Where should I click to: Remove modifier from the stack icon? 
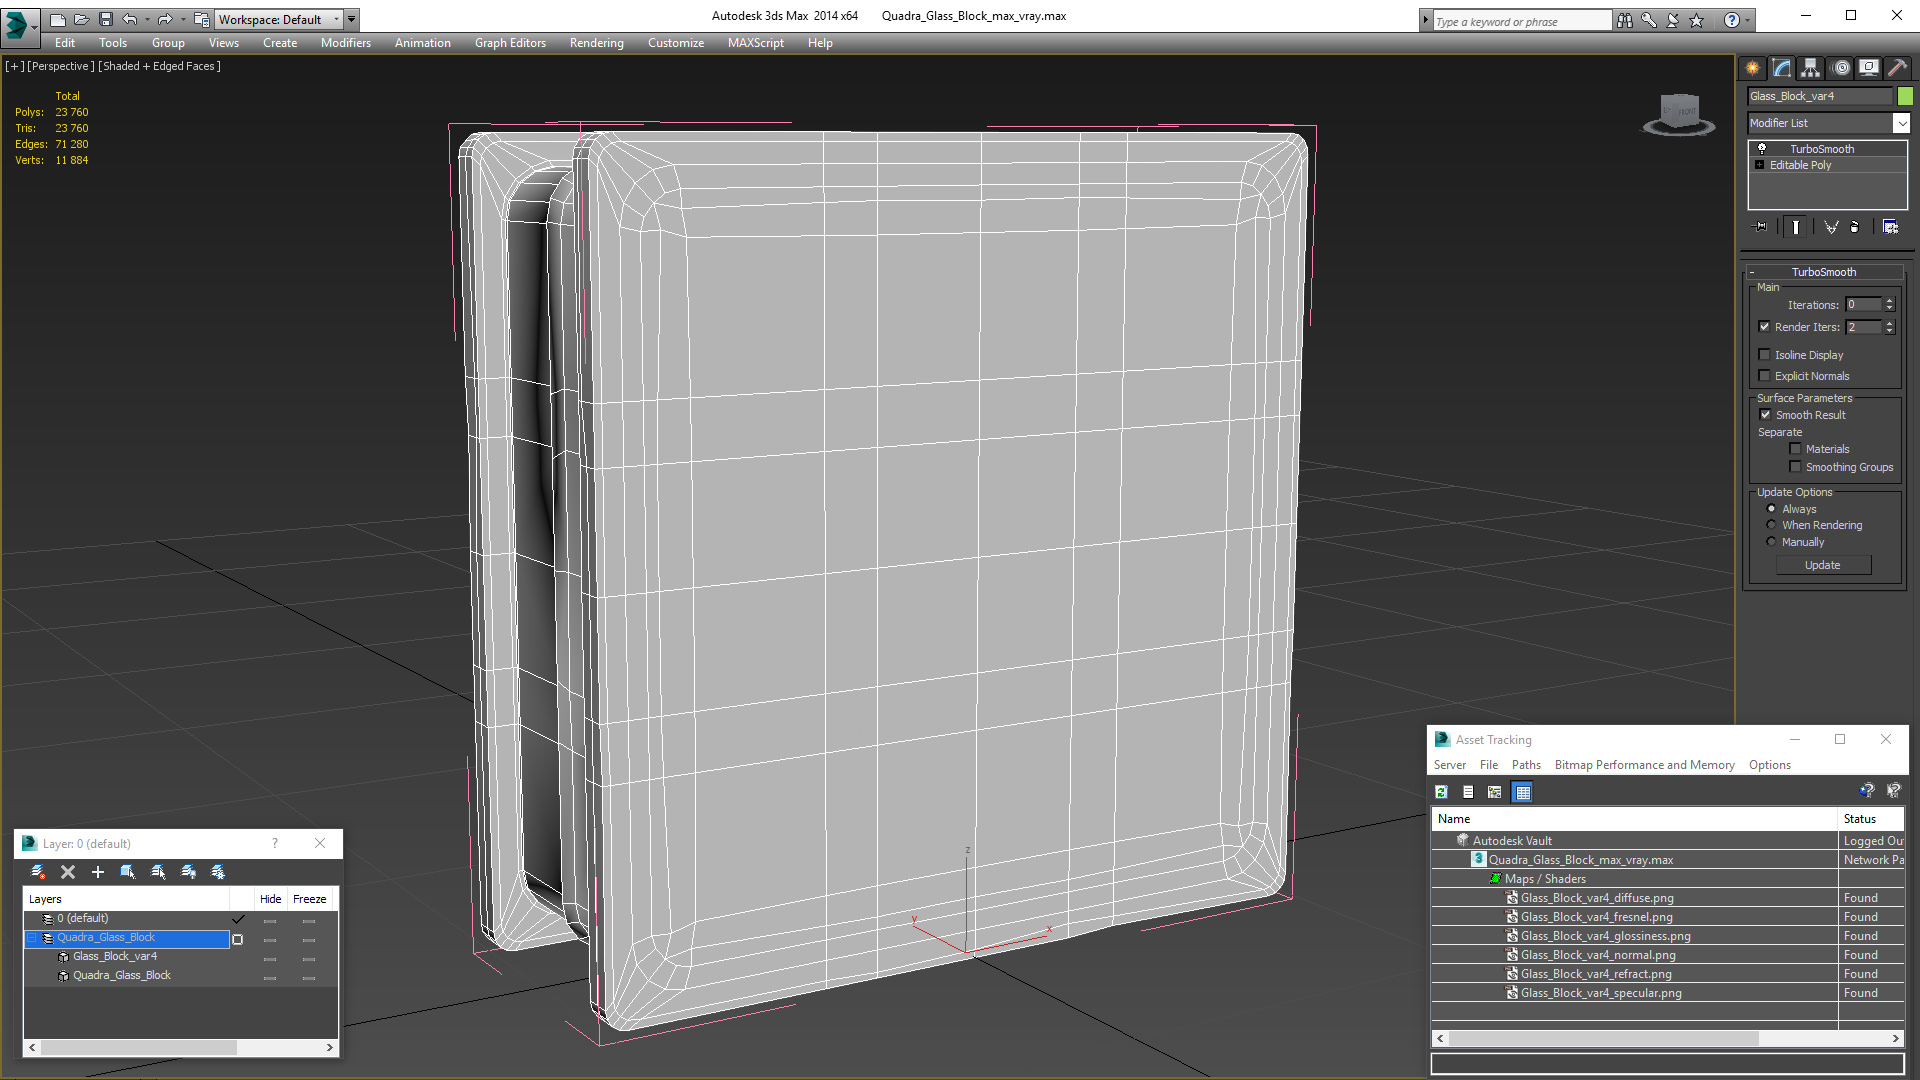tap(1855, 227)
